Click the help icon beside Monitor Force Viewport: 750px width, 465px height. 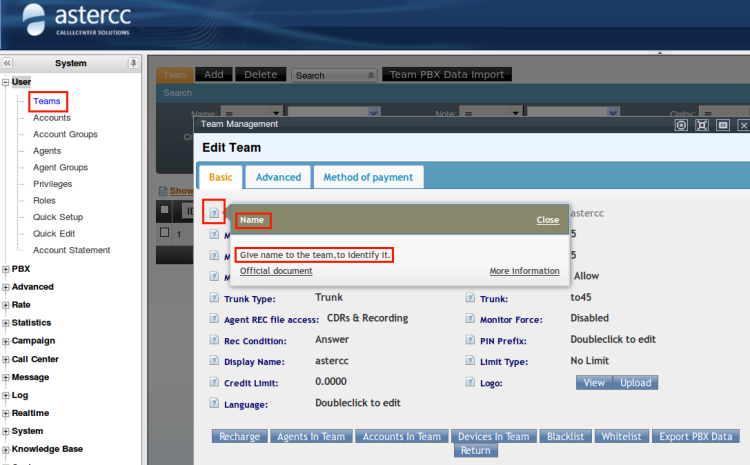[470, 319]
